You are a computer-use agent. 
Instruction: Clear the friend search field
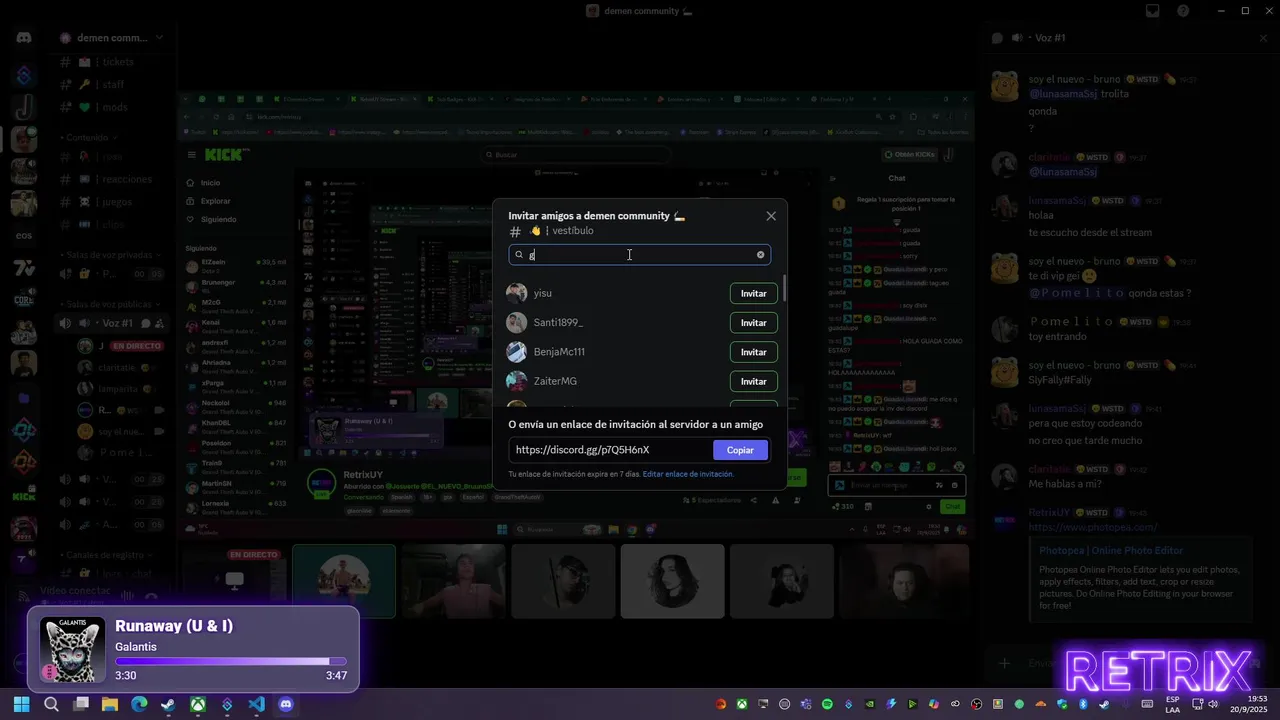tap(760, 255)
